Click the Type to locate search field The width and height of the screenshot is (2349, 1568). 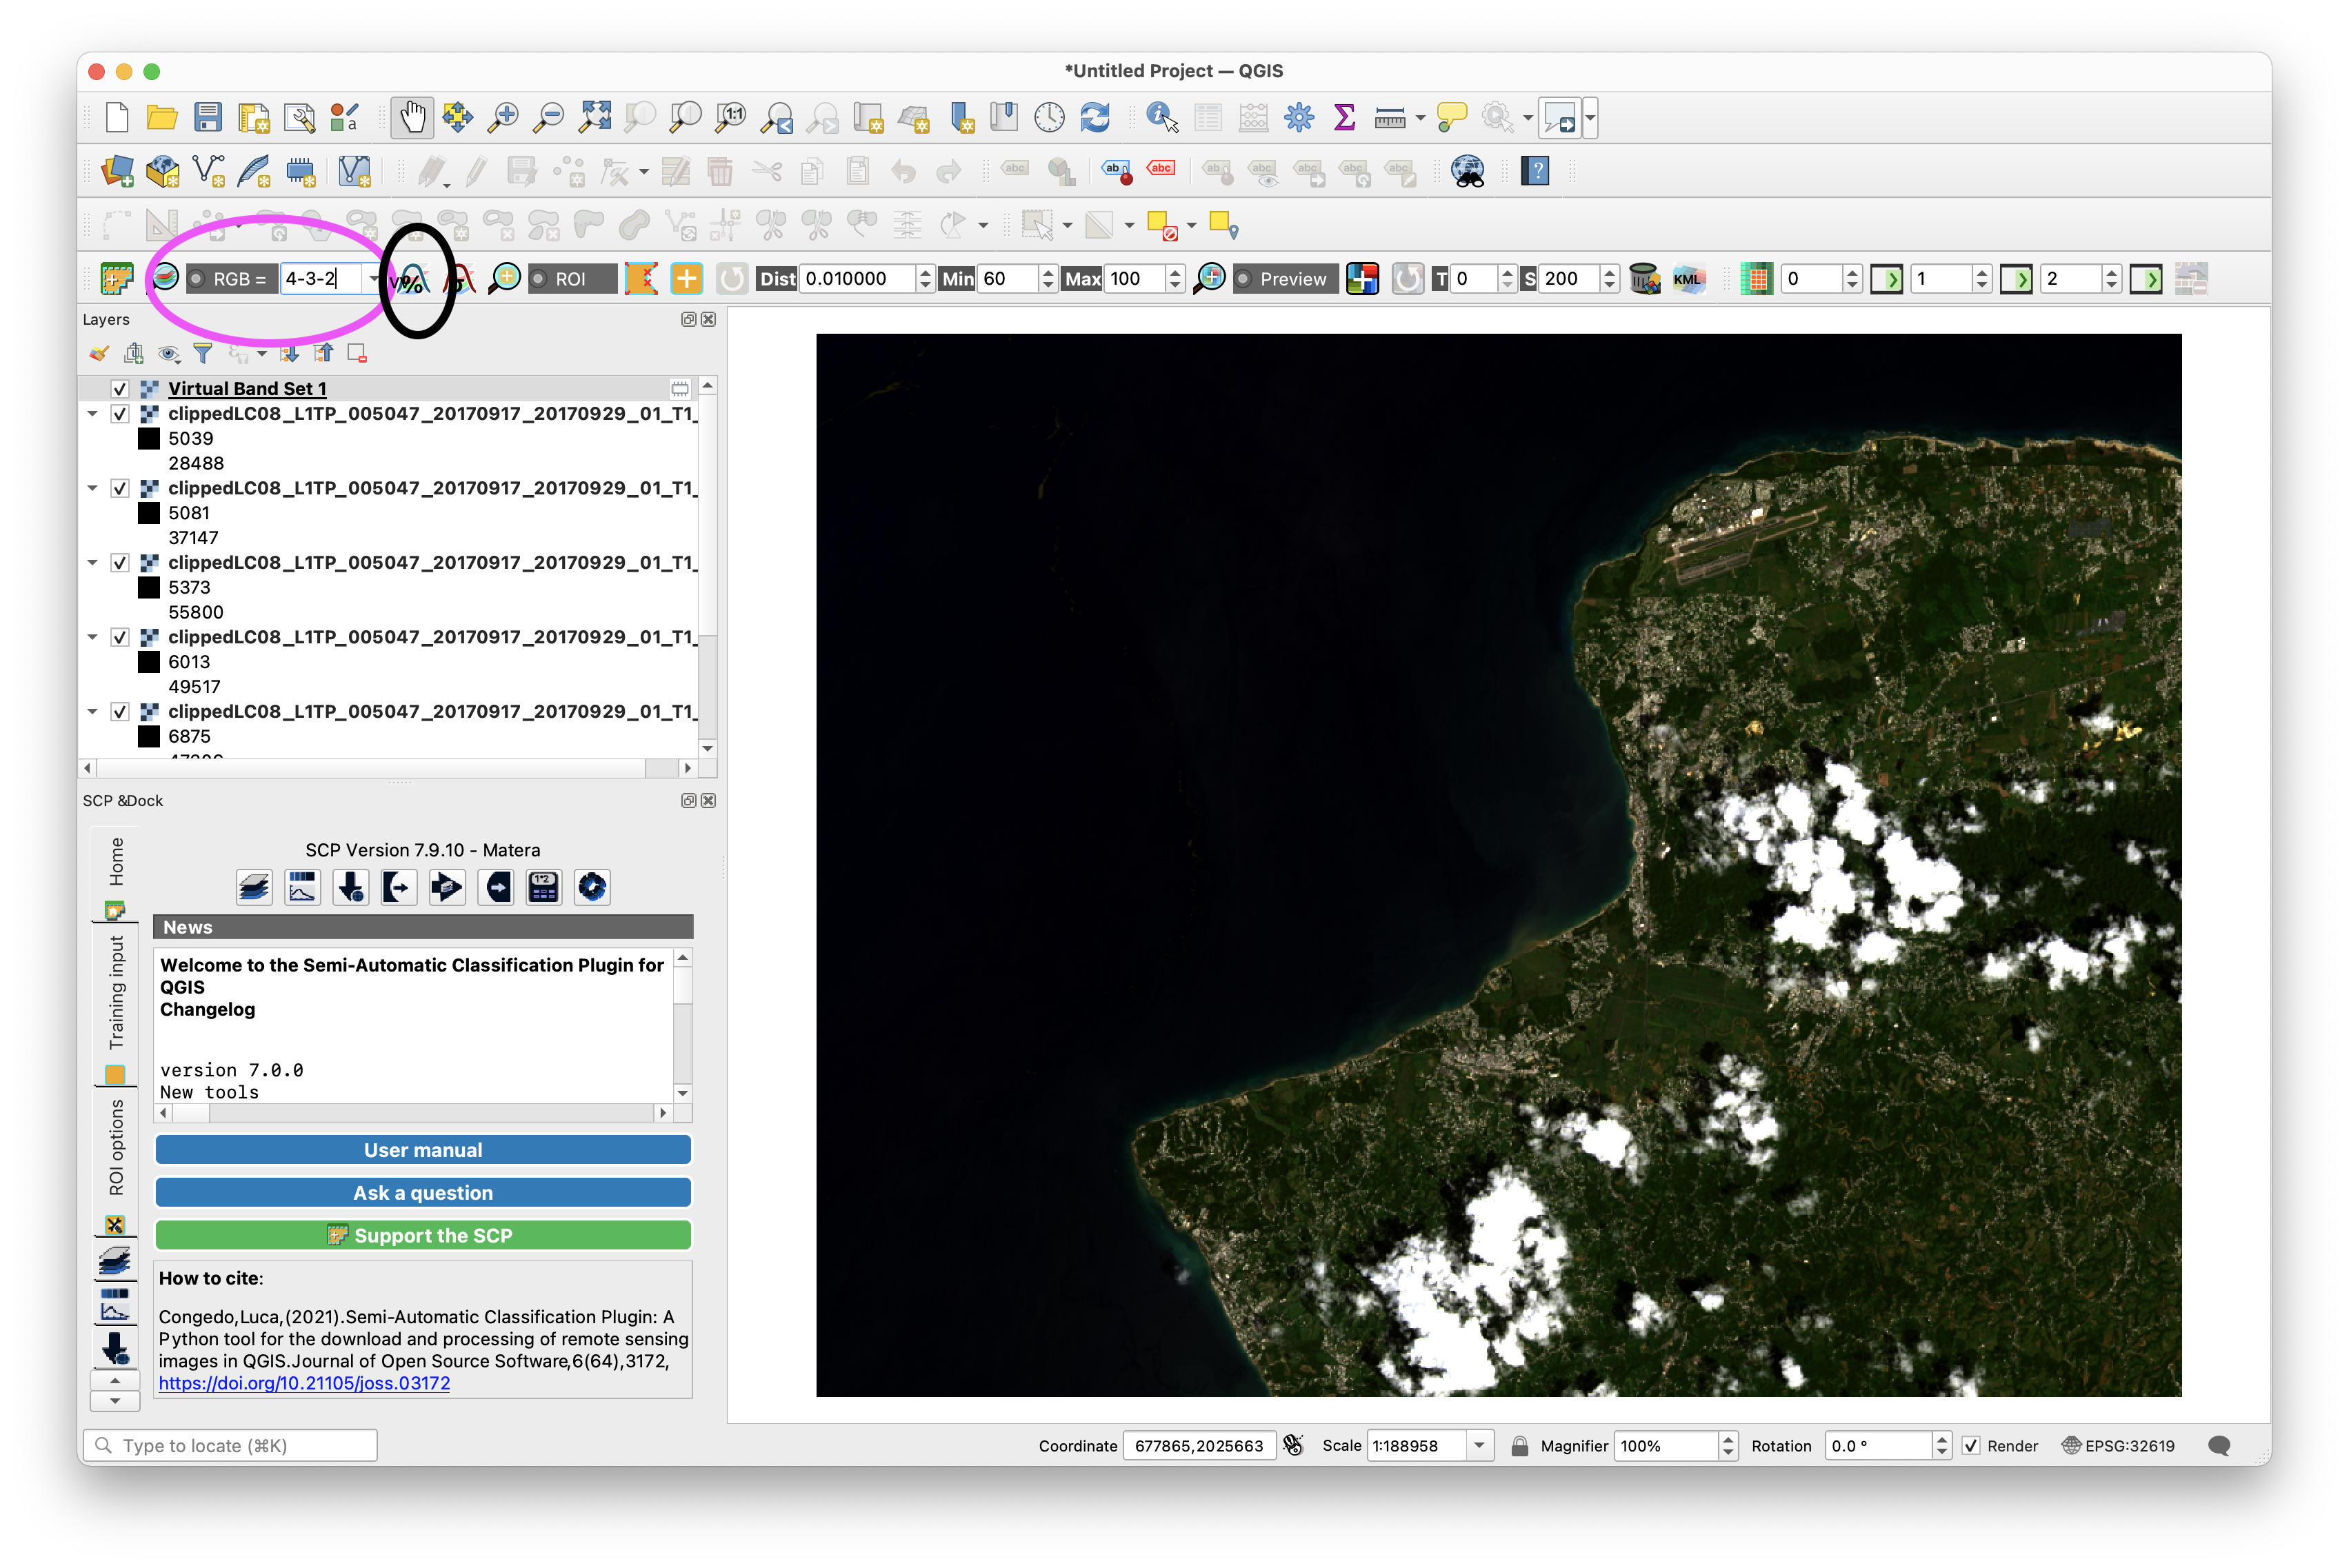[230, 1446]
